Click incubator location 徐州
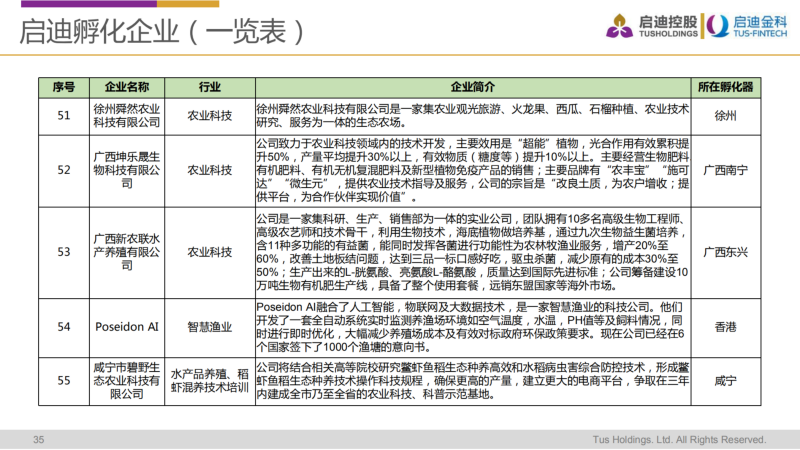Viewport: 800px width, 450px height. click(726, 116)
